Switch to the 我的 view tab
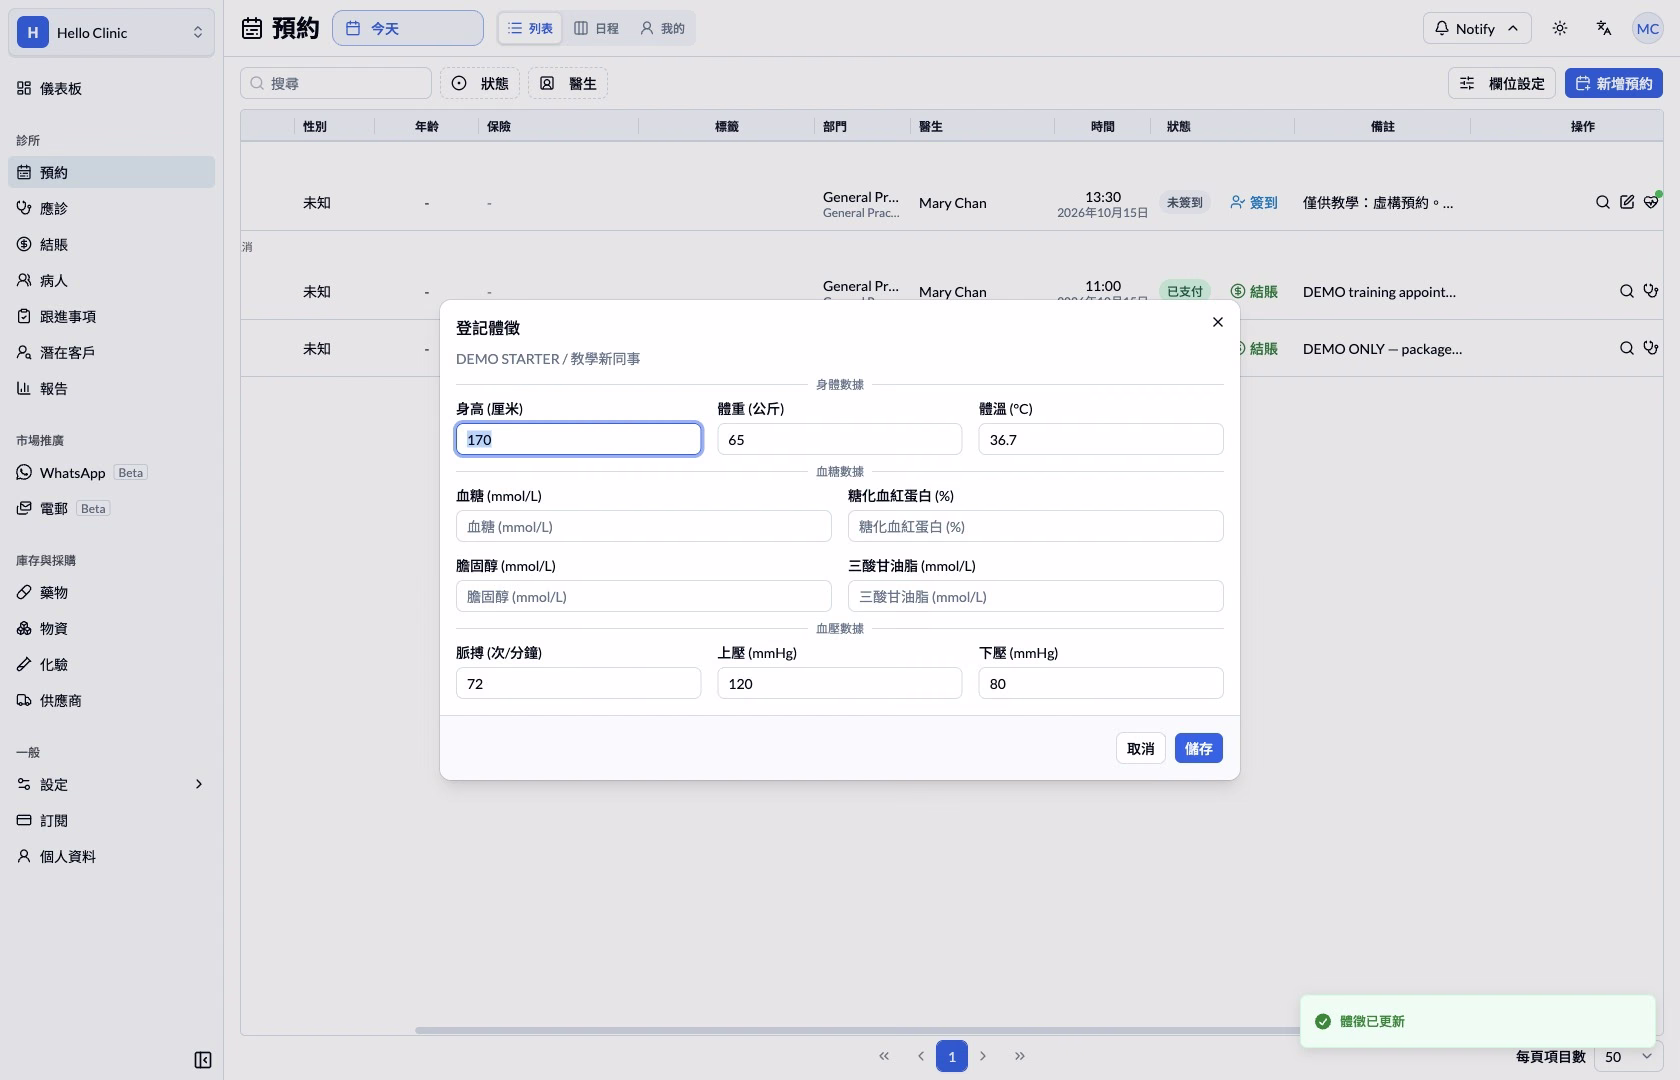The width and height of the screenshot is (1680, 1080). click(x=663, y=28)
